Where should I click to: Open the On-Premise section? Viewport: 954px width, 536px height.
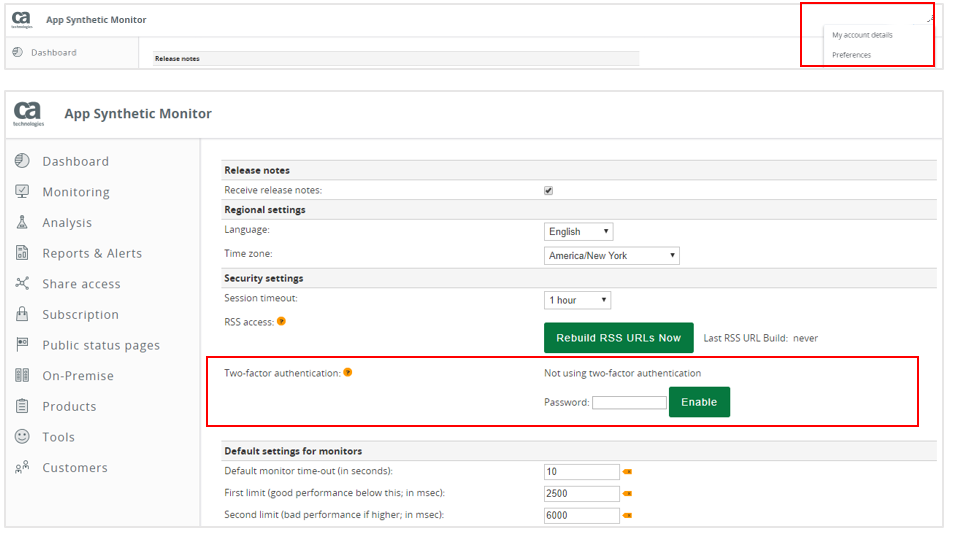click(78, 375)
